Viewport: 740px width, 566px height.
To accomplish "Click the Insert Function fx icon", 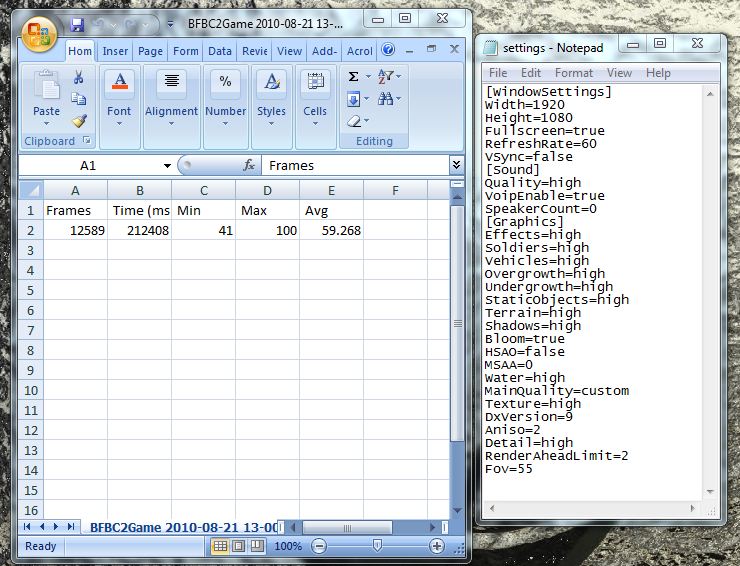I will coord(249,165).
